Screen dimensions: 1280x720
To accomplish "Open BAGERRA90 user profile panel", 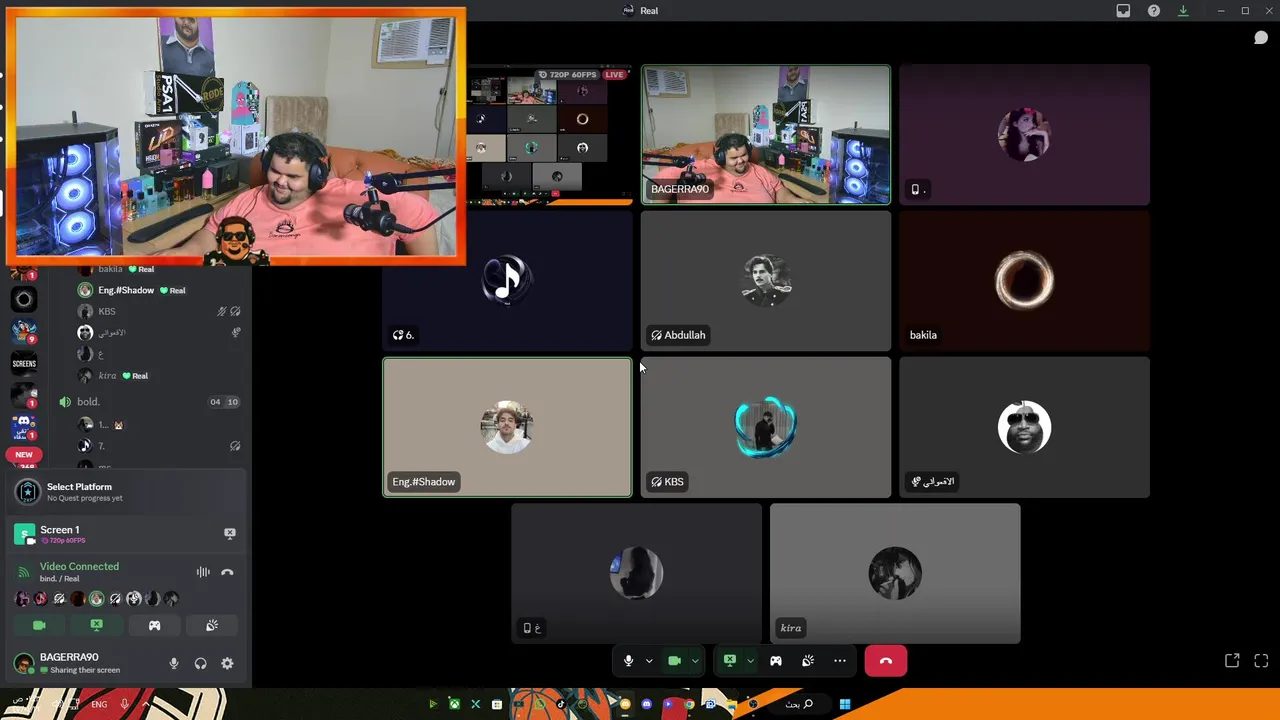I will [82, 663].
